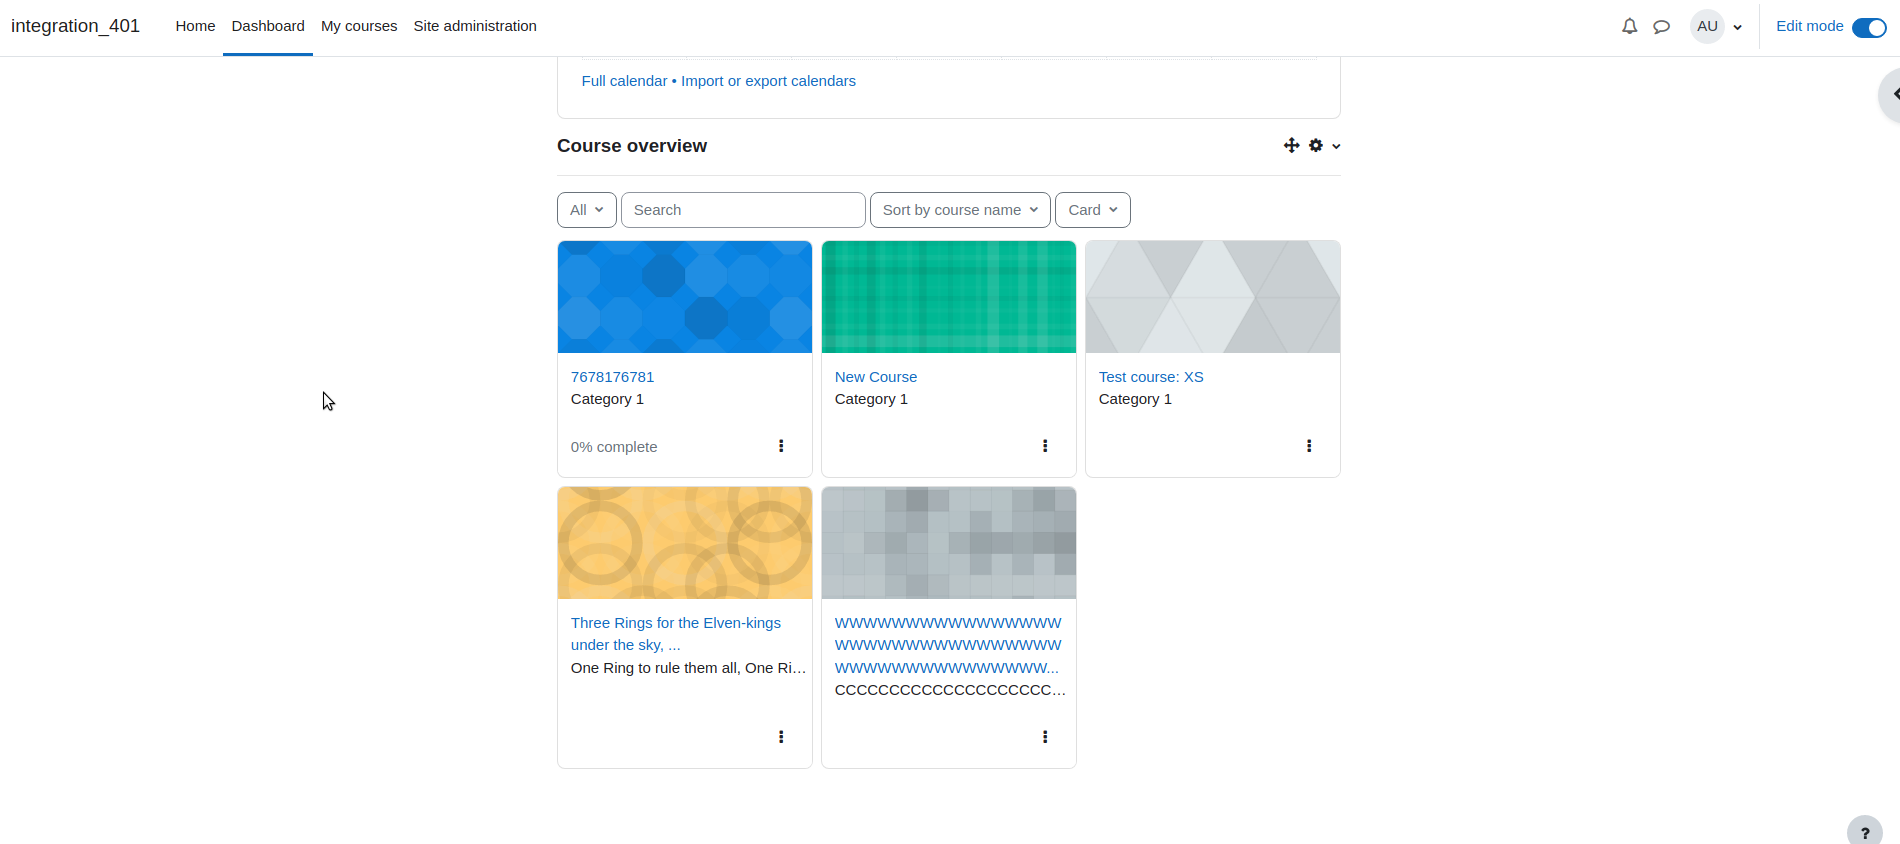
Task: Open Three Rings for the Elven-kings course
Action: click(676, 634)
